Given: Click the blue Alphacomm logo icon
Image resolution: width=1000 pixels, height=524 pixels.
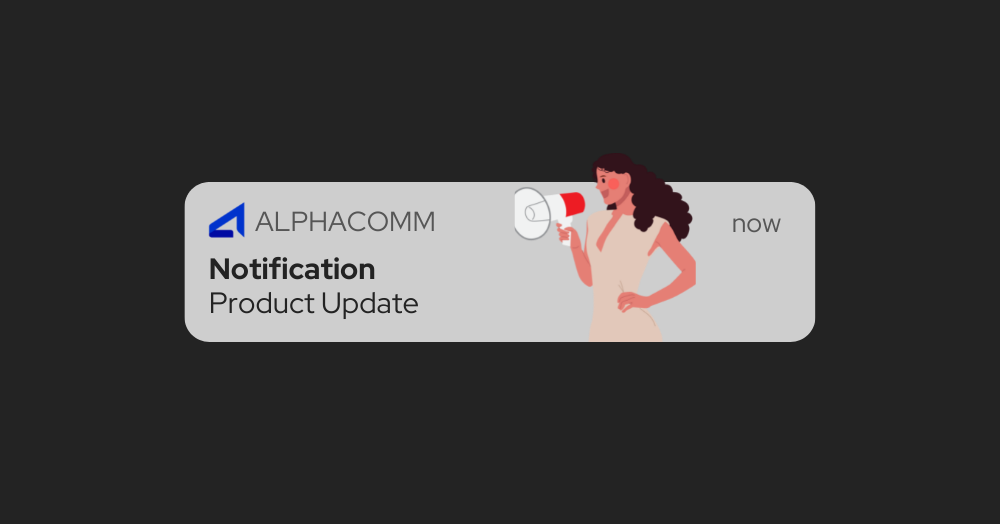Looking at the screenshot, I should (x=227, y=221).
